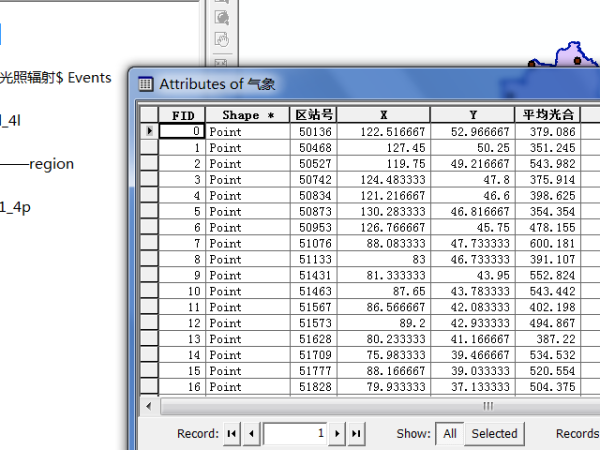Screen dimensions: 600x450
Task: Select row selector for FID 5
Action: [149, 211]
